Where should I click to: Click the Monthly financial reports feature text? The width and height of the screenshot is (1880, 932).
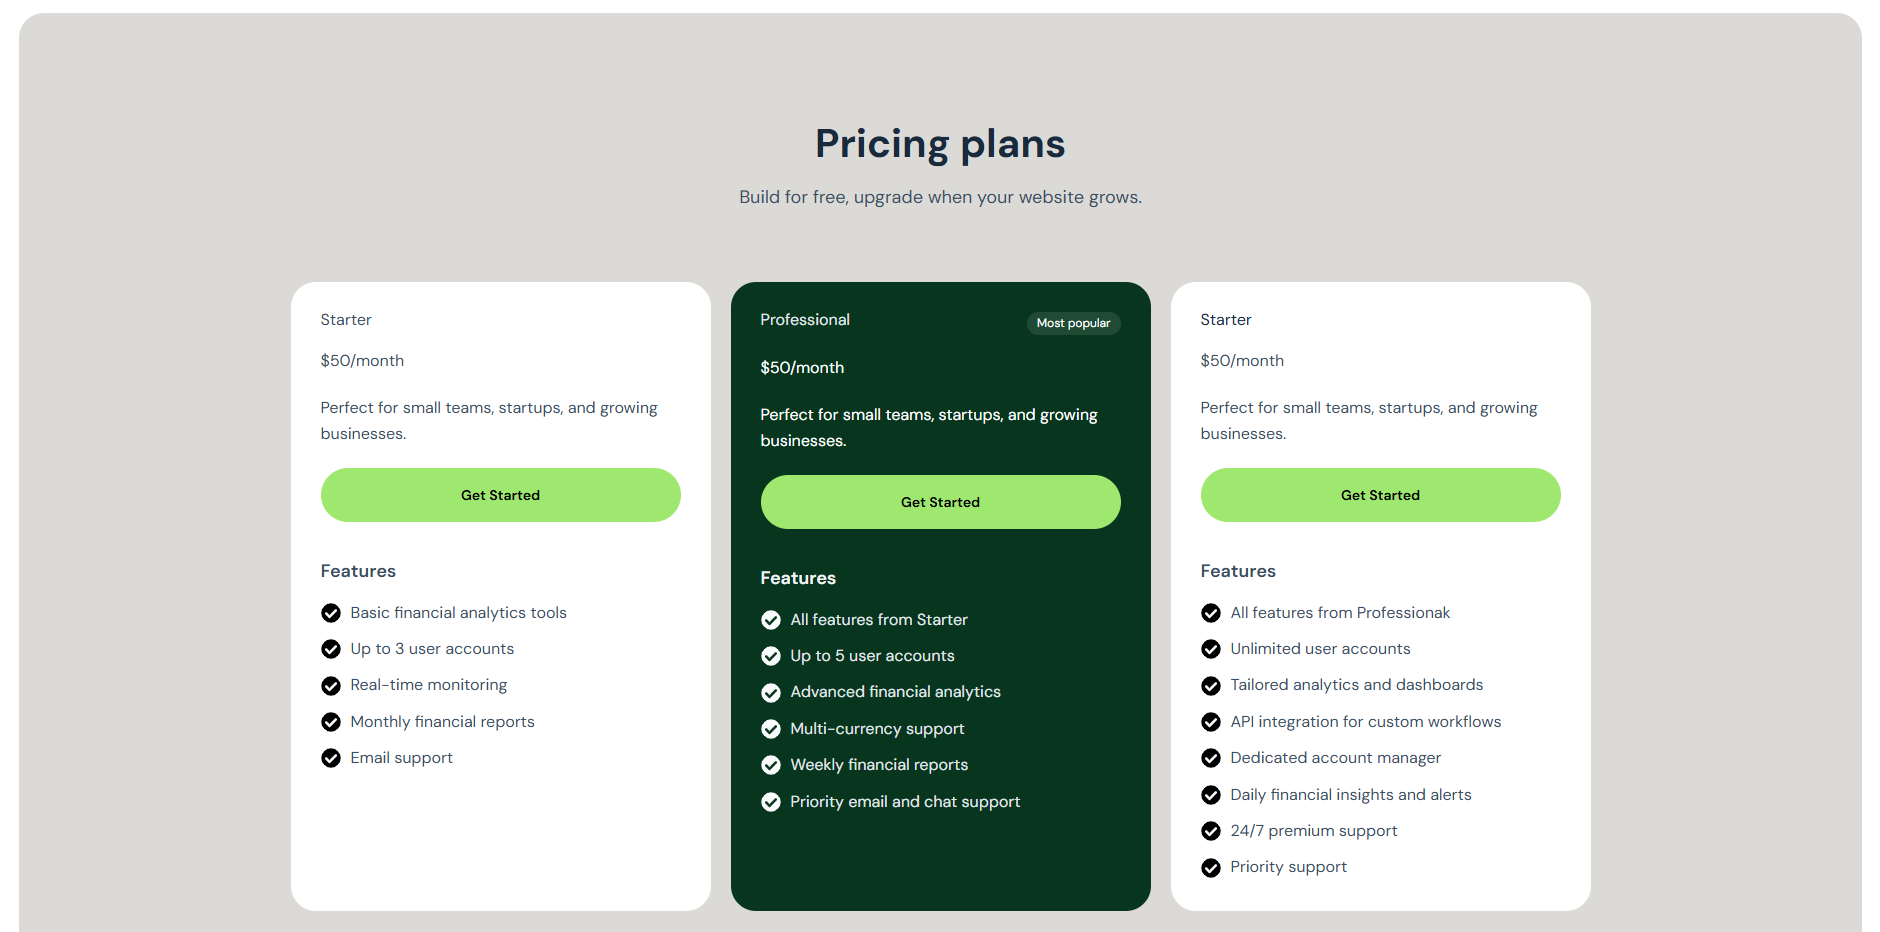pos(442,722)
